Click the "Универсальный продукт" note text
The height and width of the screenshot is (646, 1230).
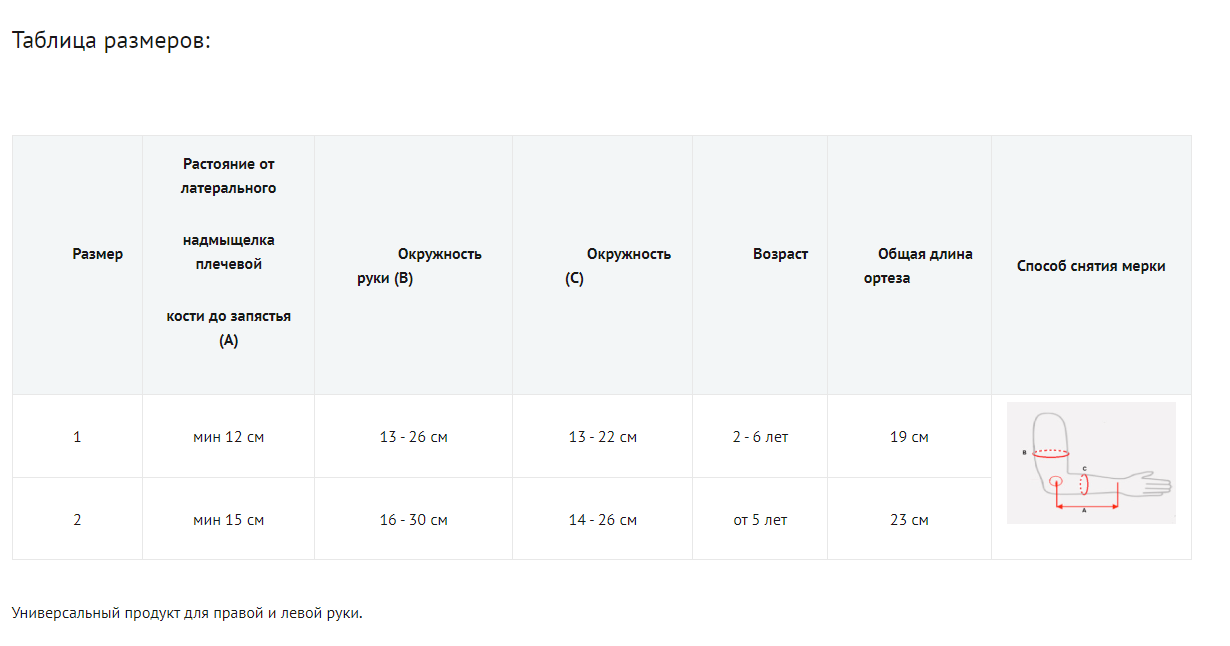click(x=187, y=613)
